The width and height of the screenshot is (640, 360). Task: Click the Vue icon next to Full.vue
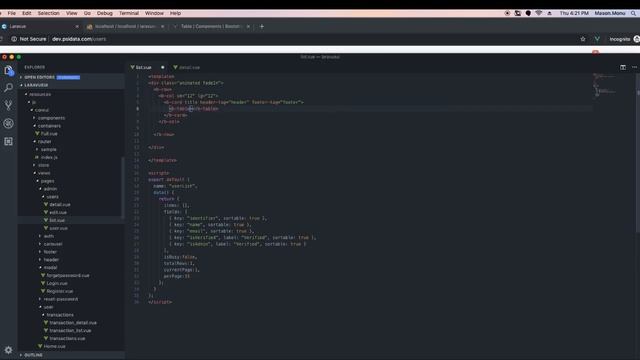click(x=37, y=133)
